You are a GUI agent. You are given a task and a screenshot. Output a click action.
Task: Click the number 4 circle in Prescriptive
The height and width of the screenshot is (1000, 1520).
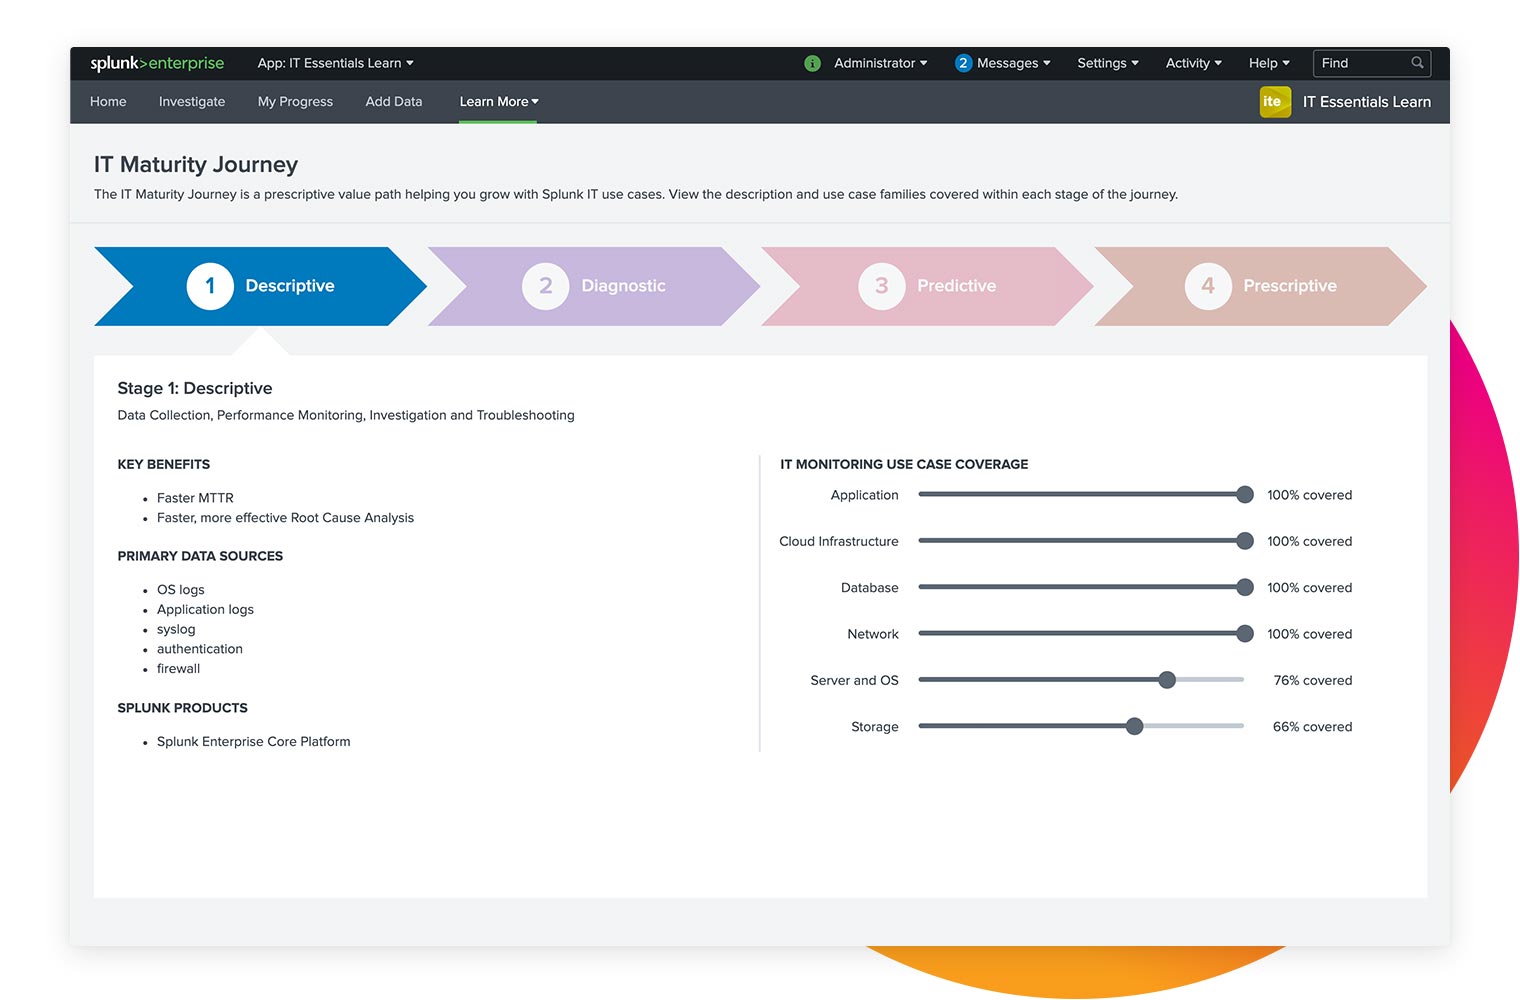(1208, 286)
